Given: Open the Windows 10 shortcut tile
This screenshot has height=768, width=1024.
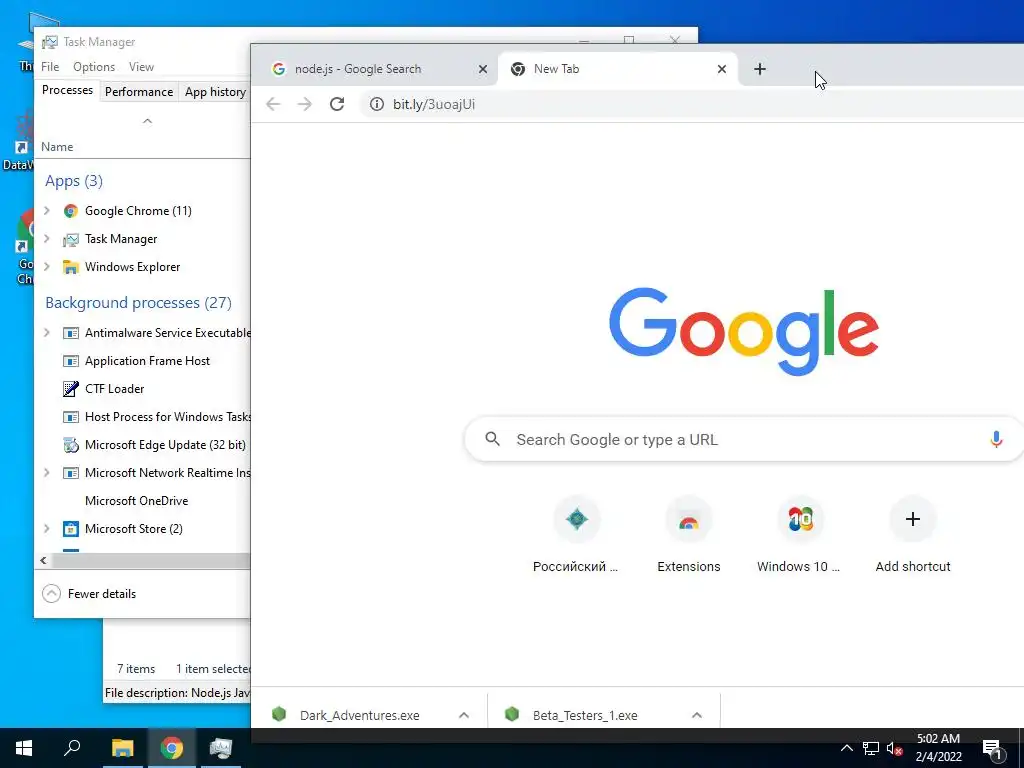Looking at the screenshot, I should pyautogui.click(x=801, y=519).
